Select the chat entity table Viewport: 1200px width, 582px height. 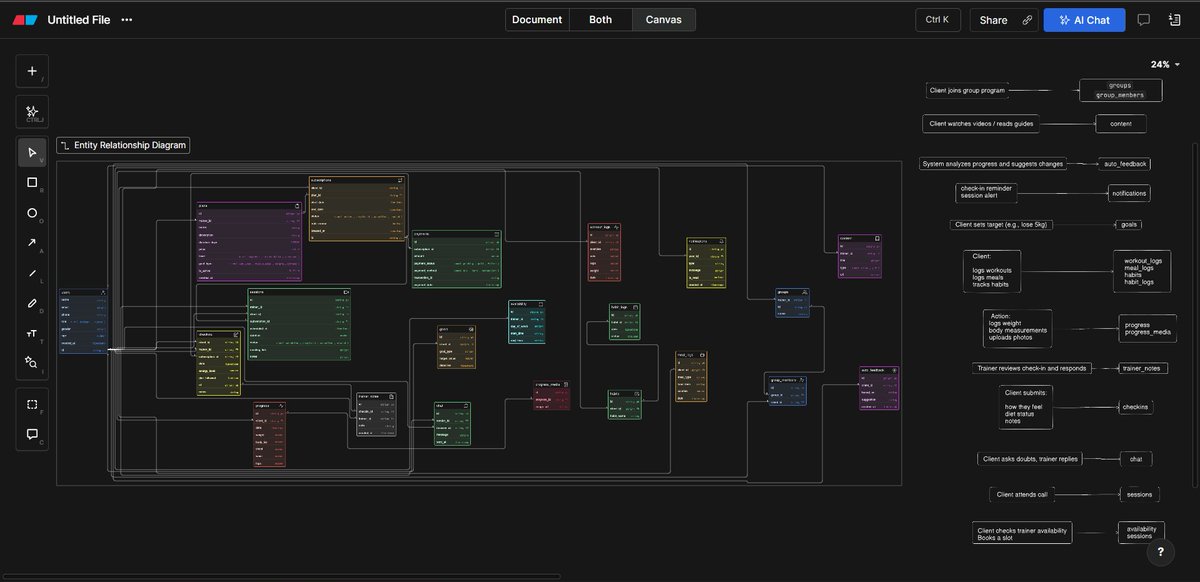click(x=452, y=423)
